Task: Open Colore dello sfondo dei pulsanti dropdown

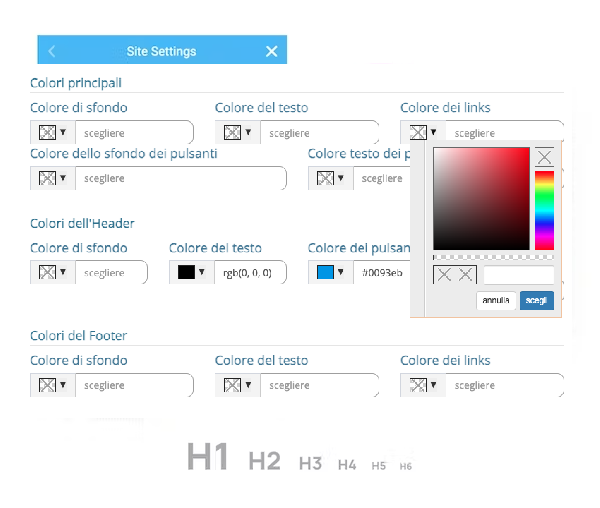Action: 53,178
